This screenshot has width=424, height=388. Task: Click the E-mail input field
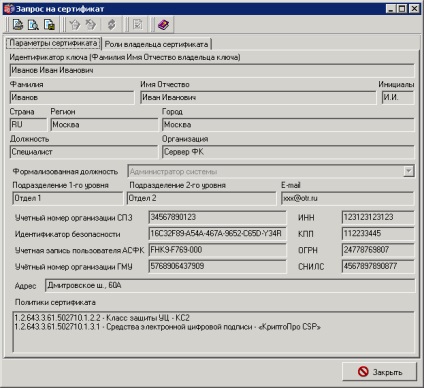[347, 198]
